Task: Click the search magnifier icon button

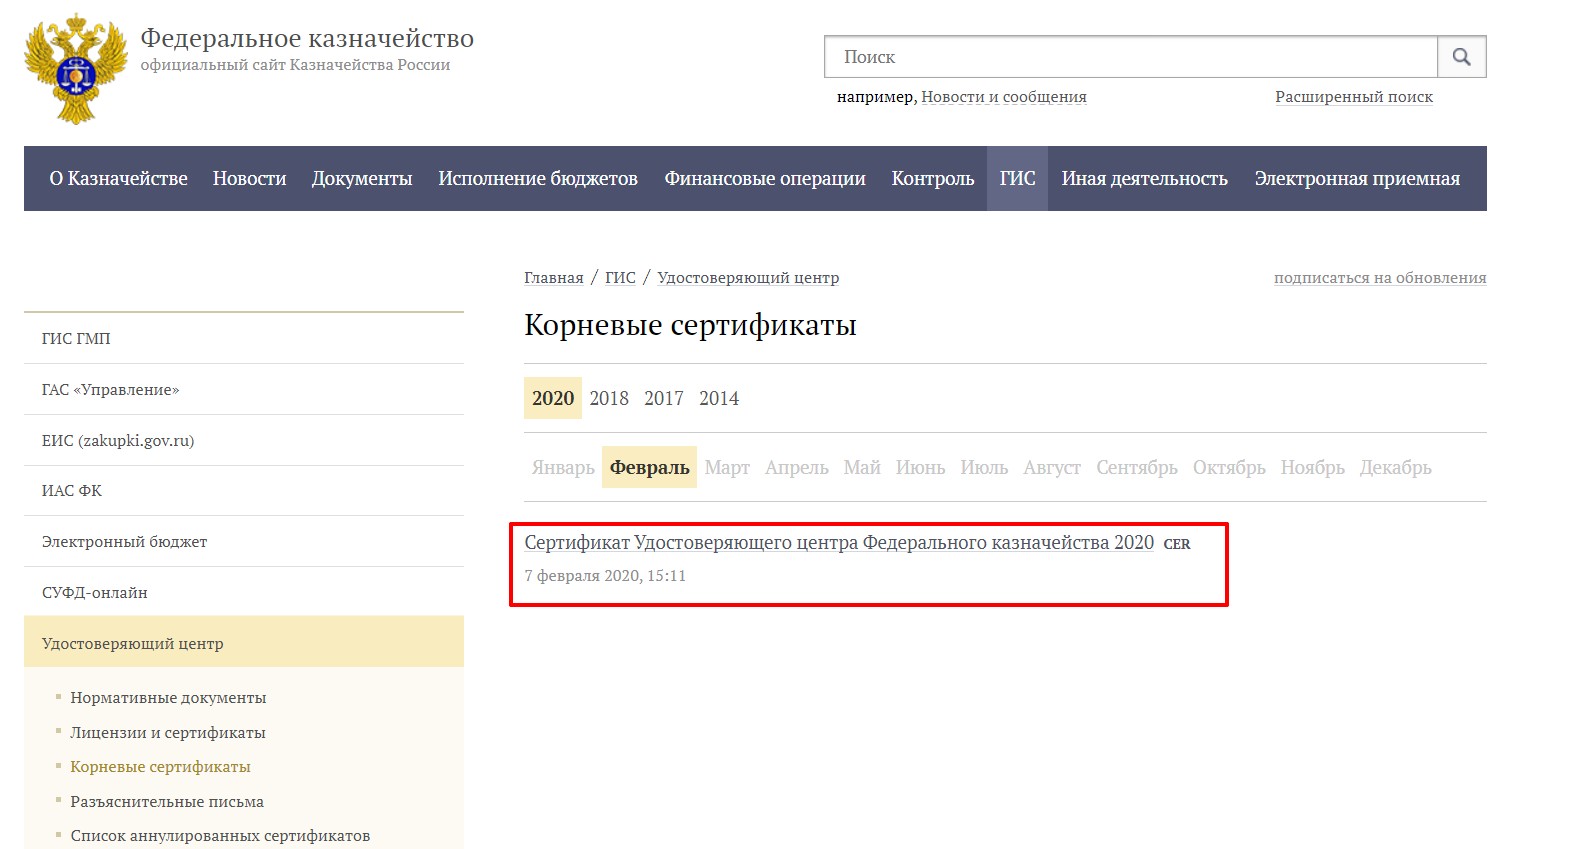Action: pyautogui.click(x=1462, y=57)
